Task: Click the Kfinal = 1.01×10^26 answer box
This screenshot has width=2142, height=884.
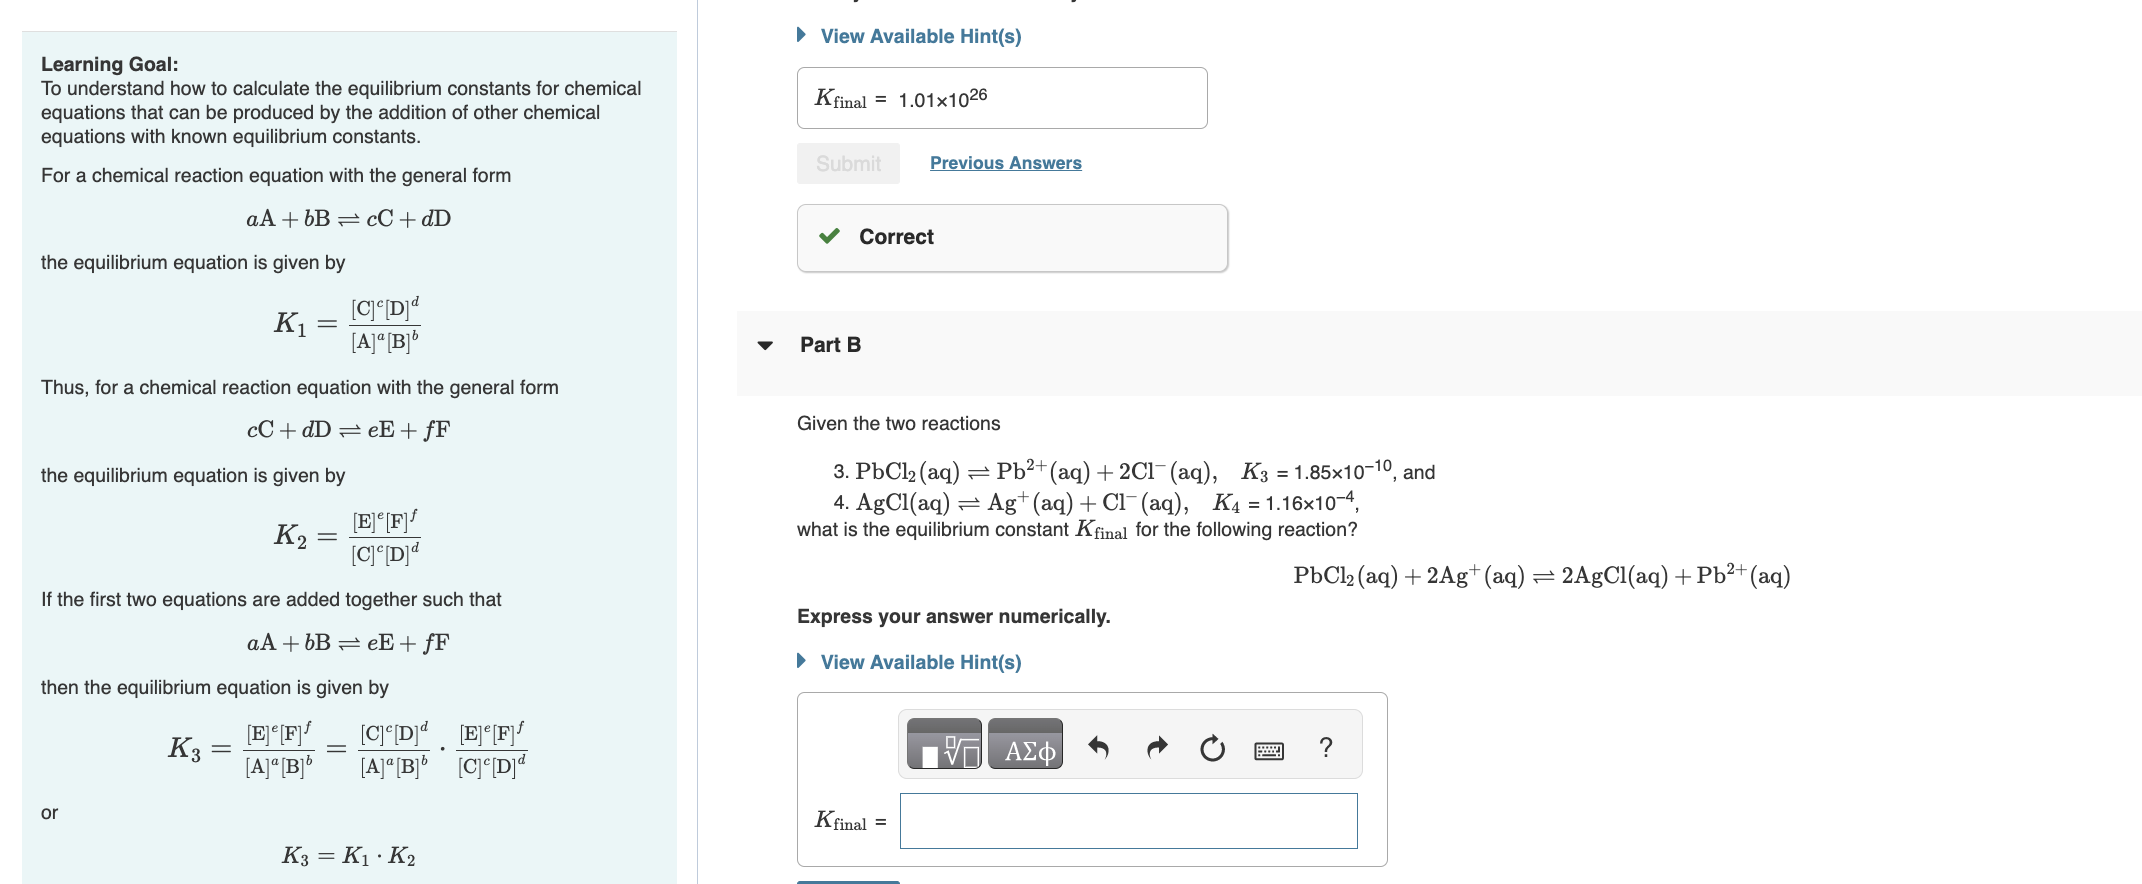Action: [x=1001, y=97]
